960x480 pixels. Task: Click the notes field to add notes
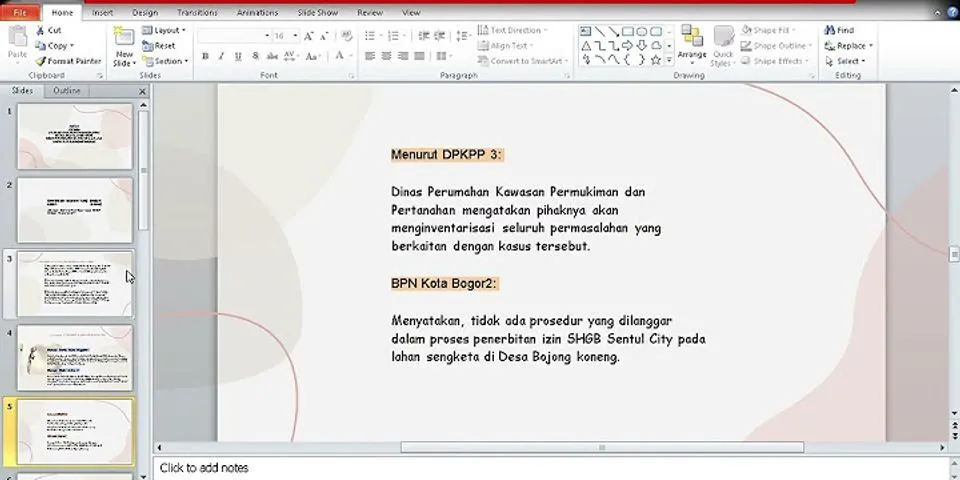click(550, 468)
